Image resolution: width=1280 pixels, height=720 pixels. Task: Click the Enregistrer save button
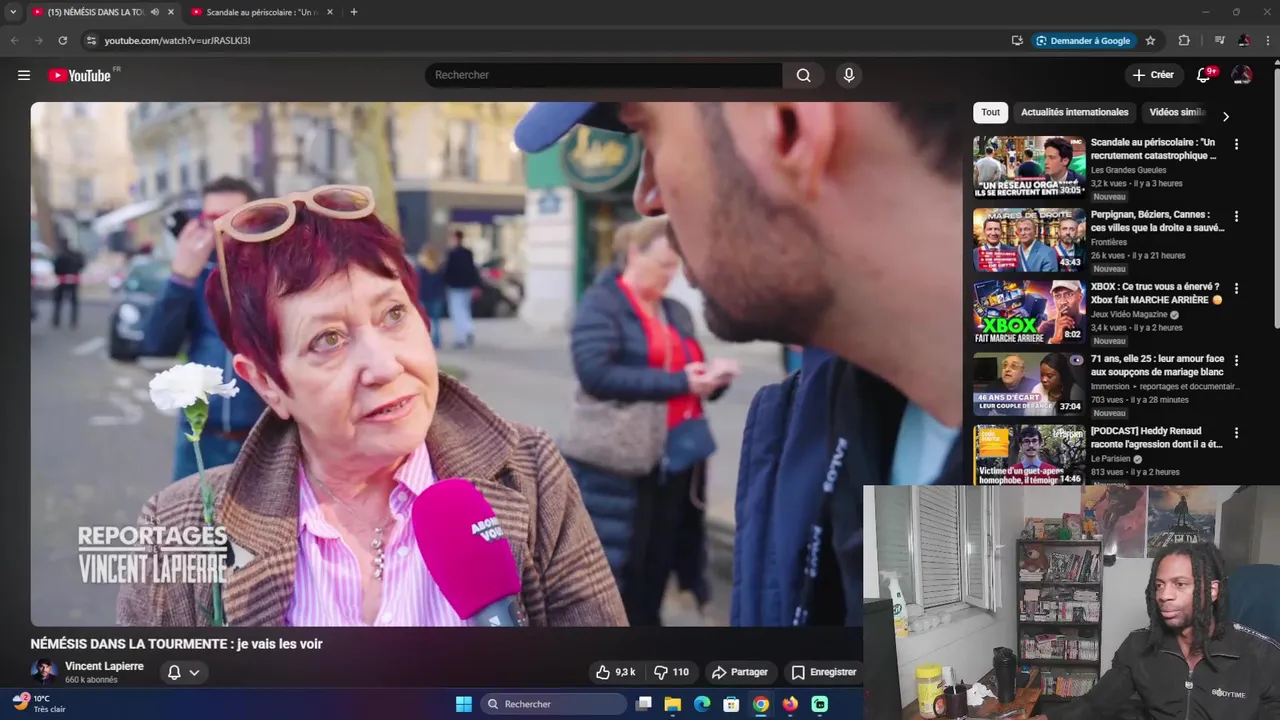coord(824,672)
